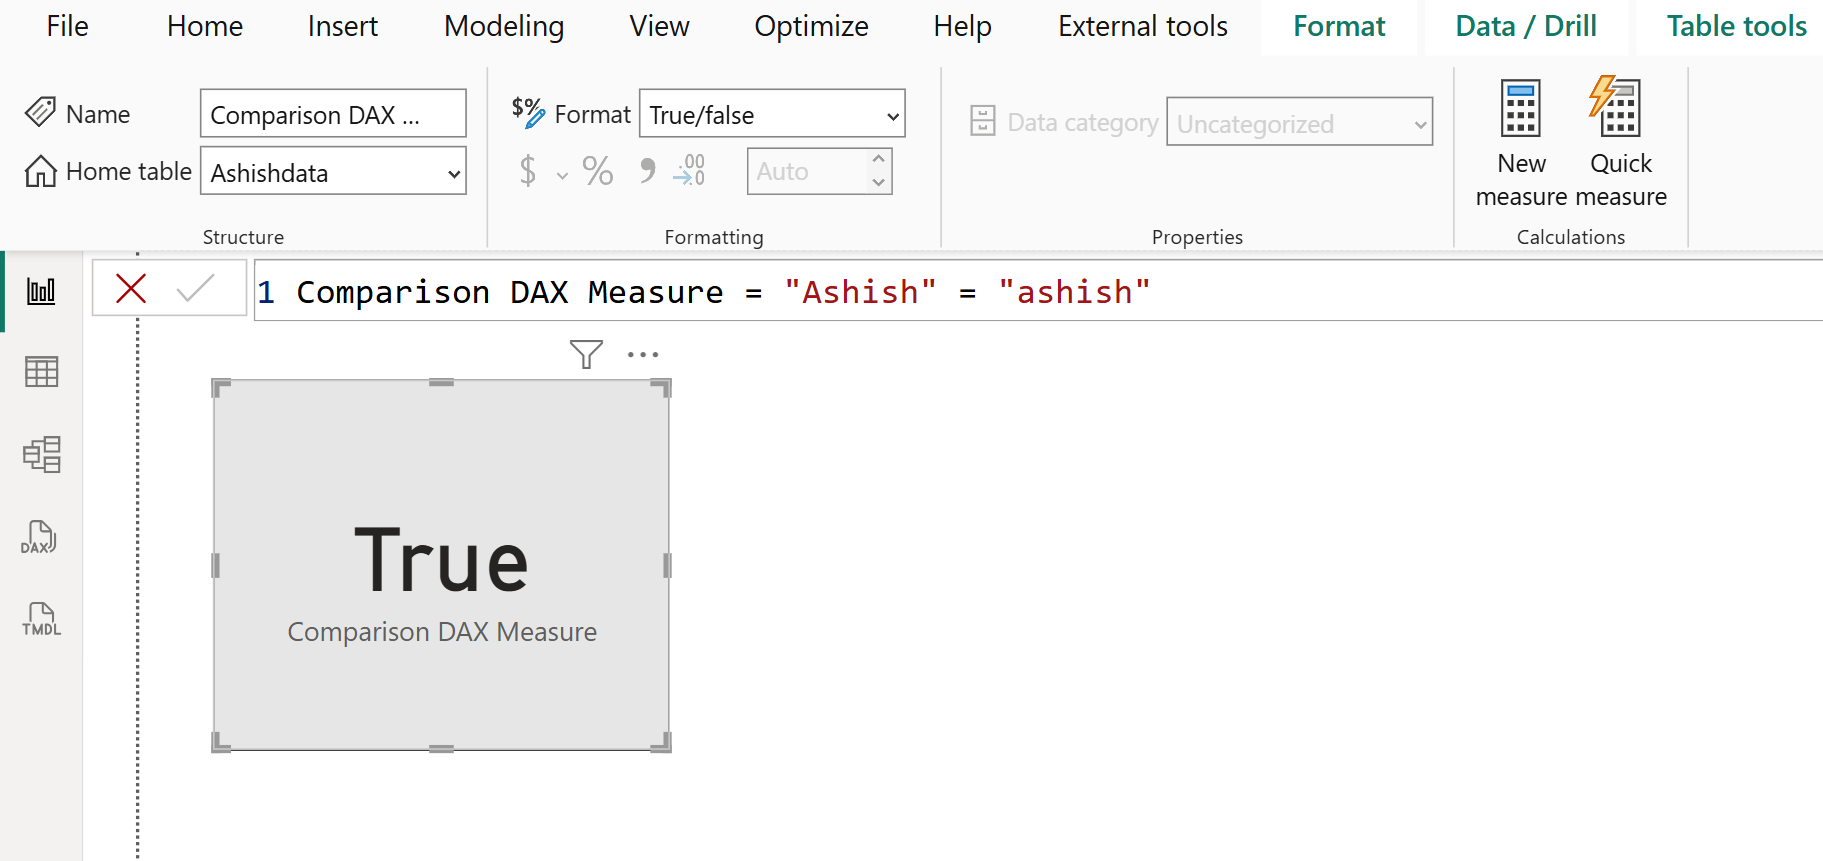This screenshot has height=861, width=1823.
Task: Open the Home table Ashishdata dropdown
Action: 453,174
